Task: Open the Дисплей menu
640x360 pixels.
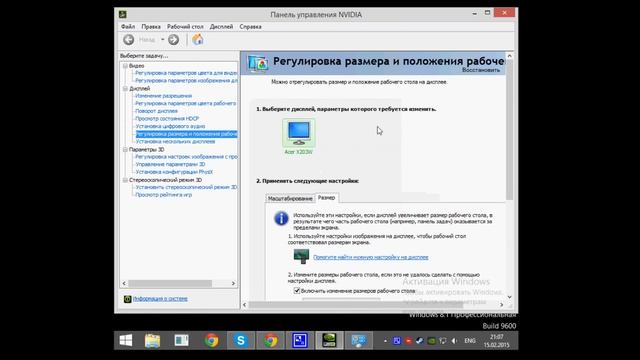Action: click(221, 27)
